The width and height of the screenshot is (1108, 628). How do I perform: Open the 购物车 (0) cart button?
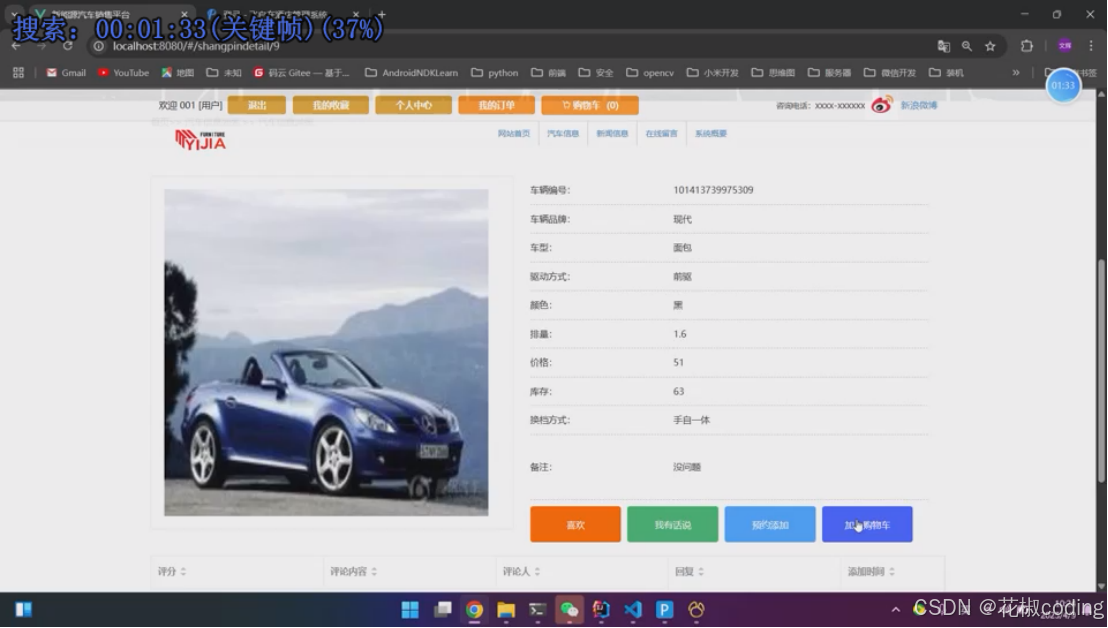[x=590, y=105]
